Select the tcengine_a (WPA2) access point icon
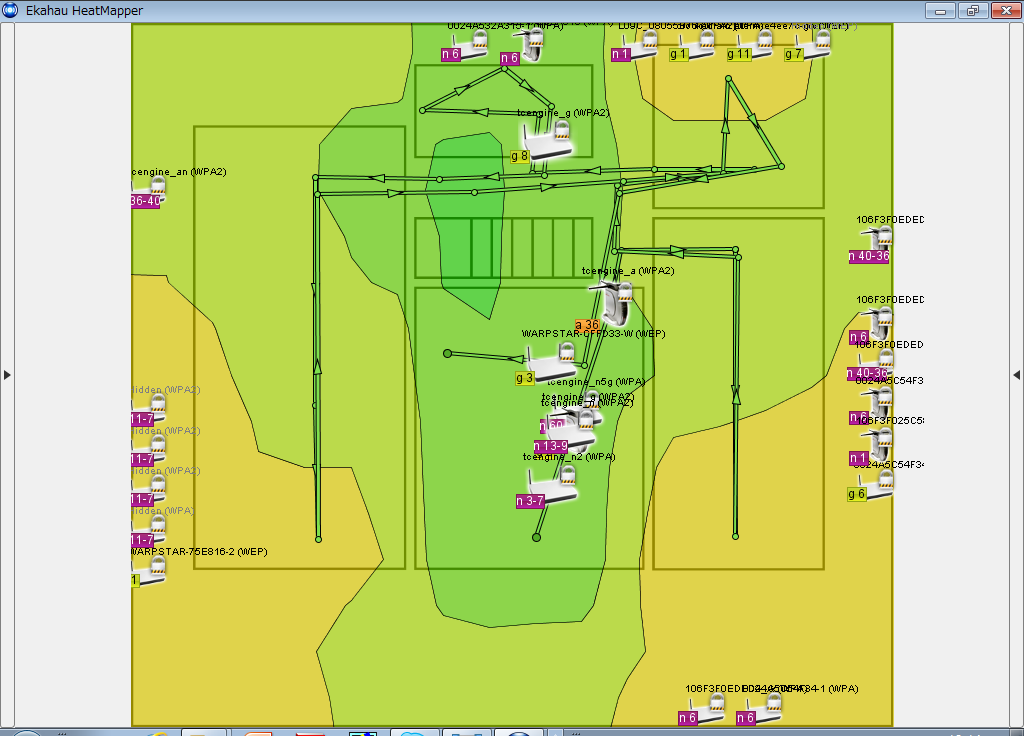Screen dimensions: 1024x736 coord(614,302)
